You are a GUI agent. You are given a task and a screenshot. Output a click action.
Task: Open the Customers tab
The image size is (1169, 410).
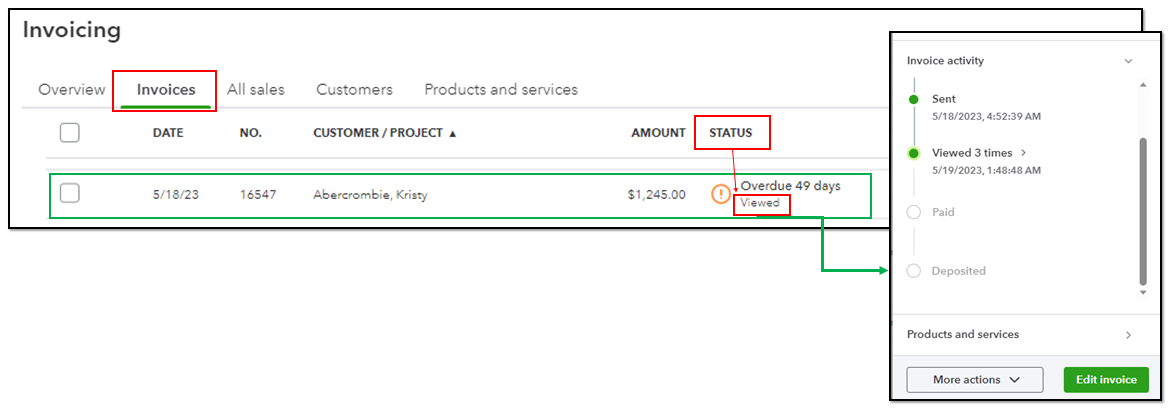click(354, 89)
